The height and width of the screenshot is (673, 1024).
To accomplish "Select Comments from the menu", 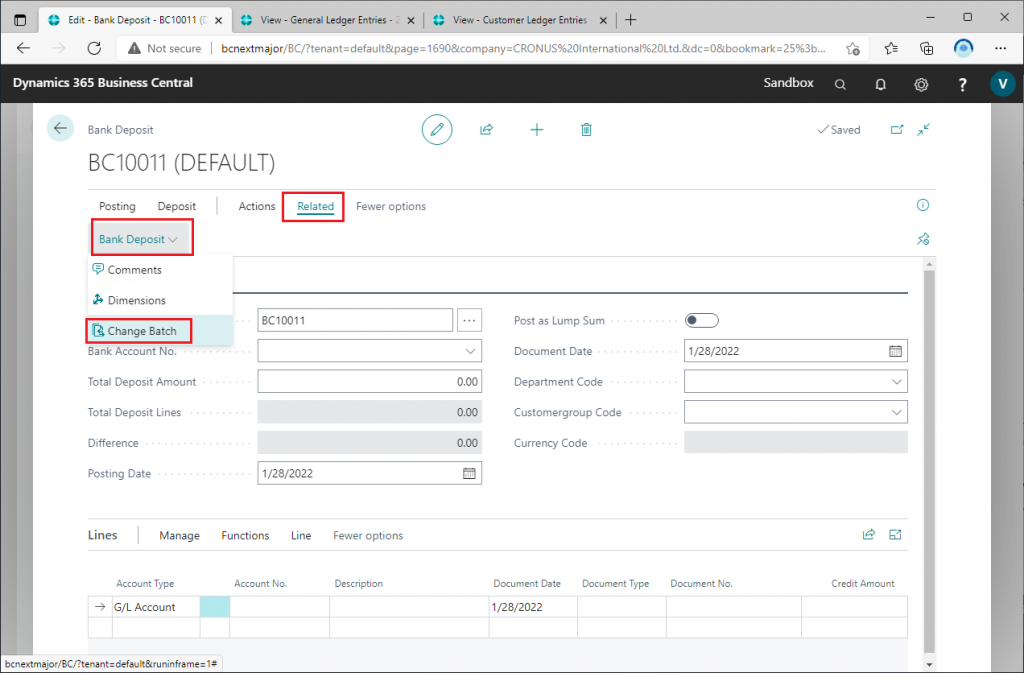I will point(160,270).
